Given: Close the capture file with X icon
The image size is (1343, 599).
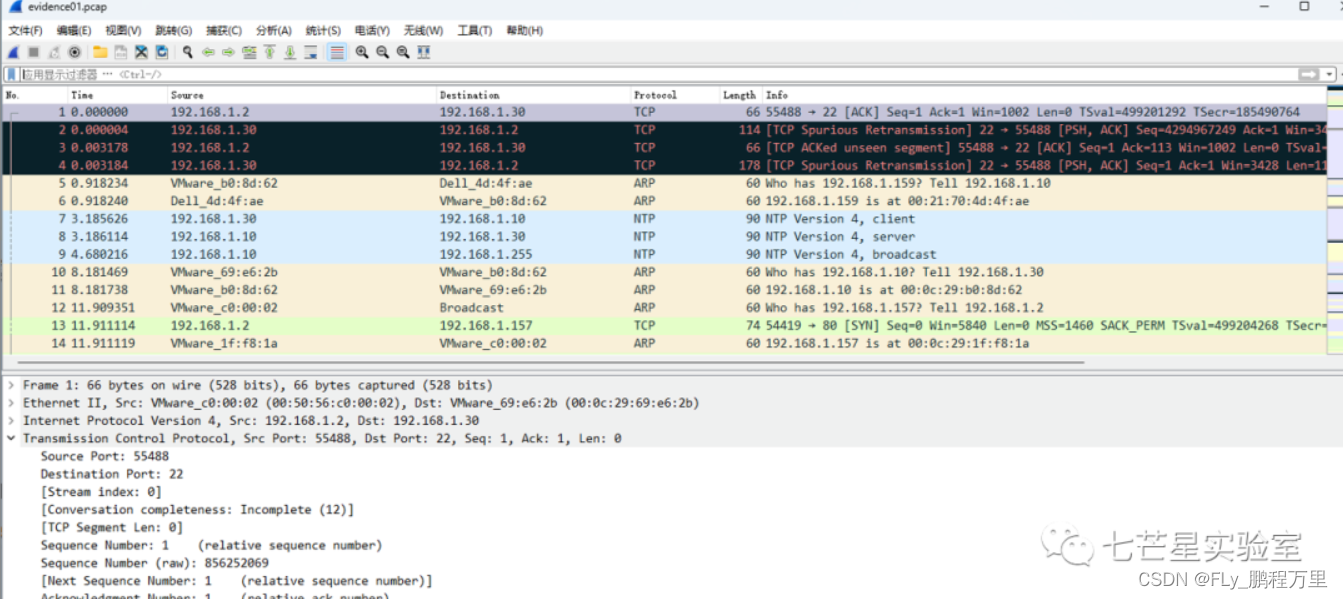Looking at the screenshot, I should [x=141, y=52].
